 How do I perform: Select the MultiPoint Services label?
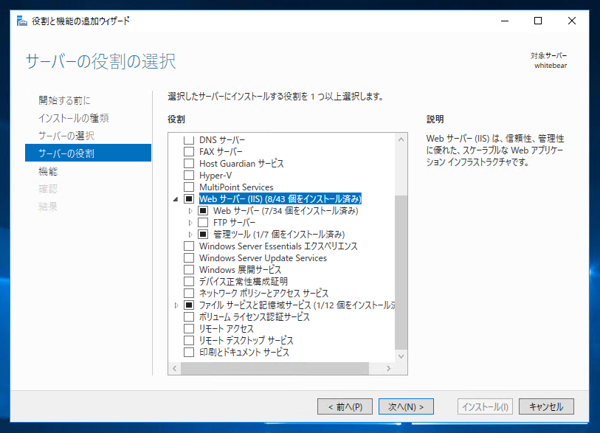pyautogui.click(x=236, y=187)
